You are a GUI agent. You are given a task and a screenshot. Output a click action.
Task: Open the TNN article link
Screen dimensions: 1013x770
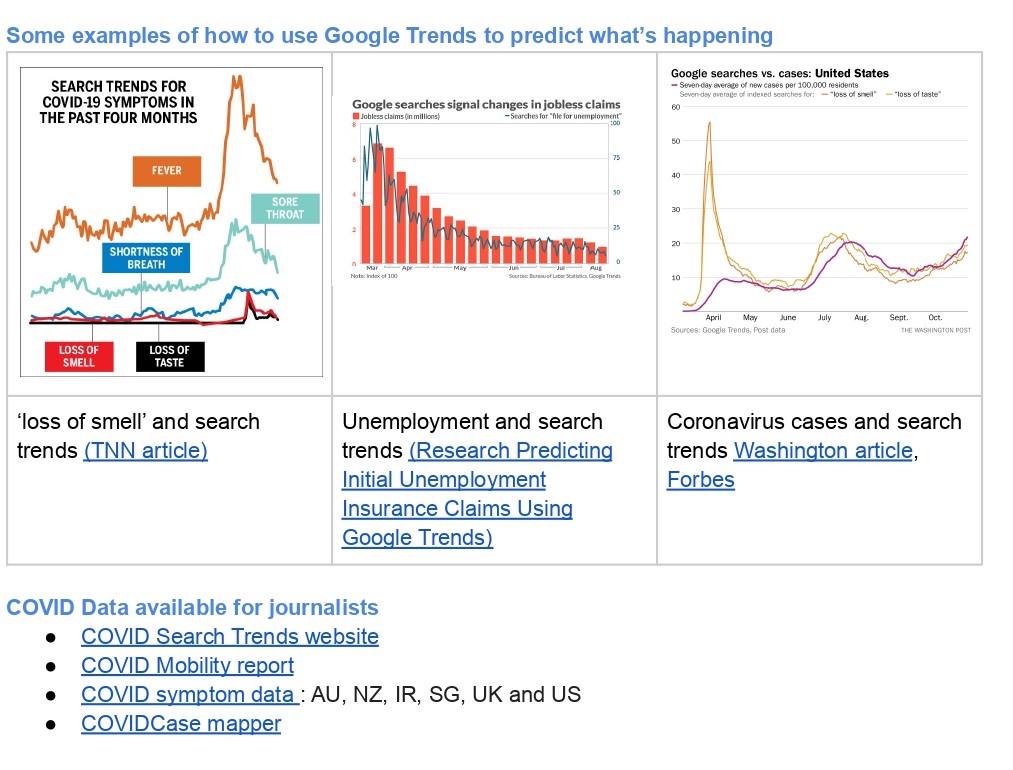pos(146,450)
